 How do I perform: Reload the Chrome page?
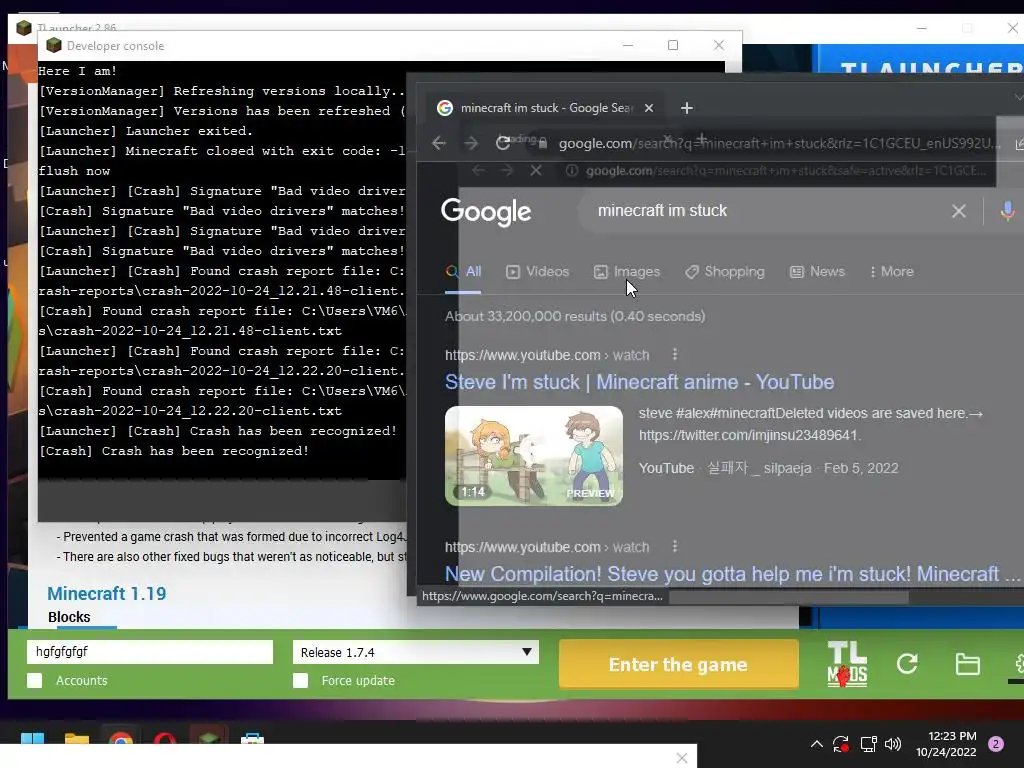click(x=502, y=143)
